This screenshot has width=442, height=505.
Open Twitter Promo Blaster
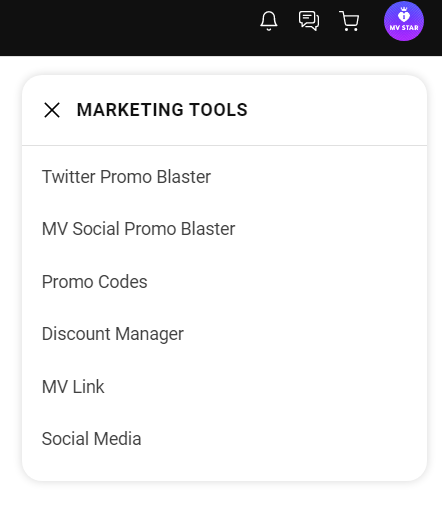pyautogui.click(x=126, y=176)
